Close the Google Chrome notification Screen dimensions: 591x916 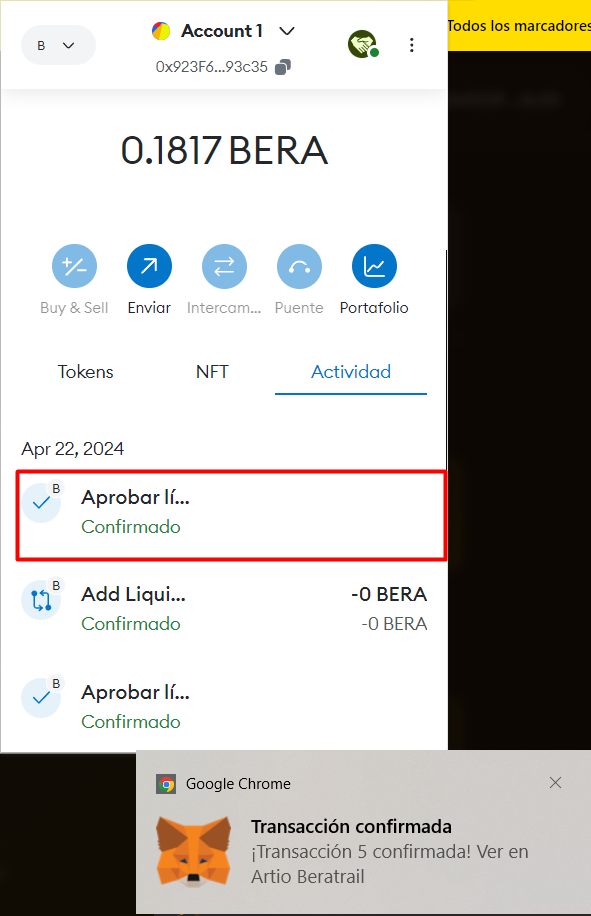pyautogui.click(x=555, y=783)
